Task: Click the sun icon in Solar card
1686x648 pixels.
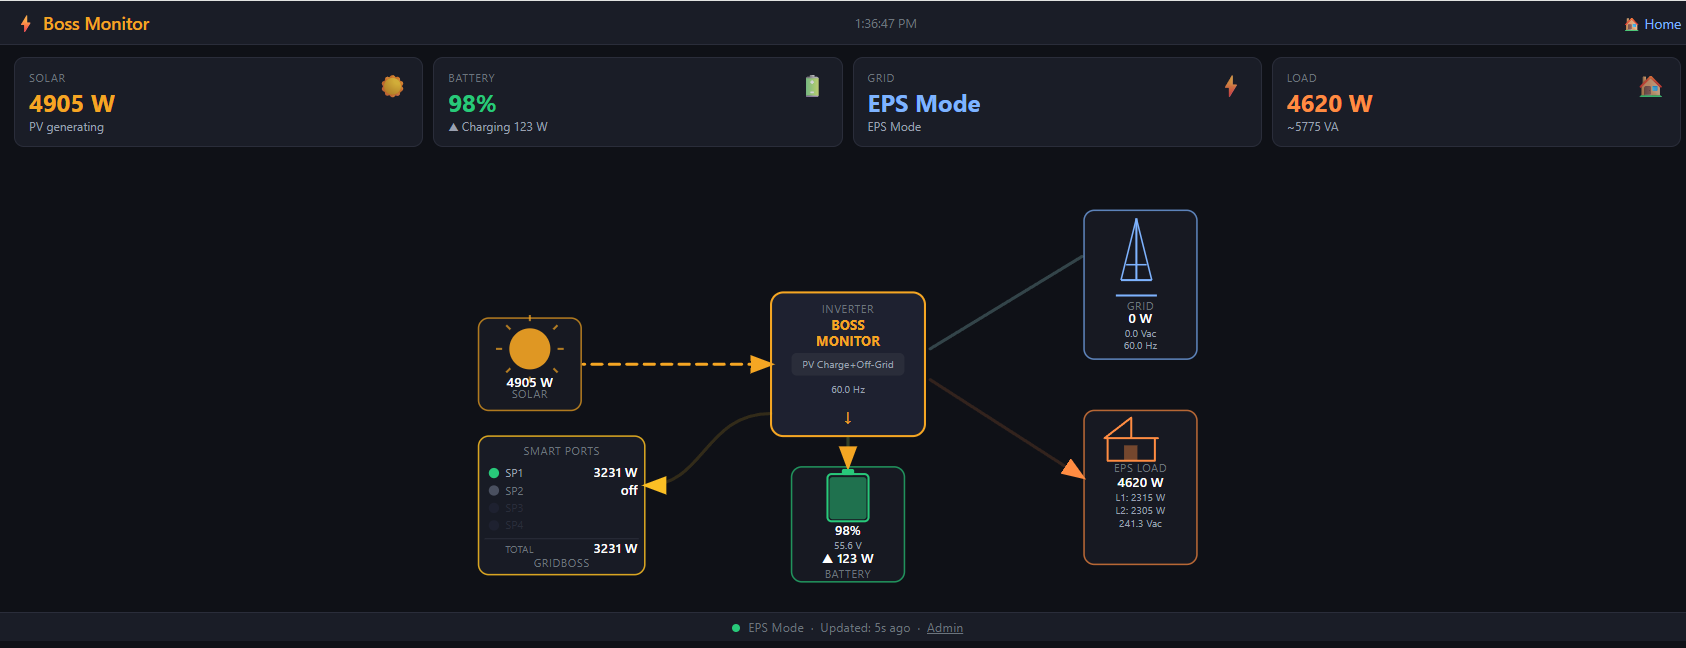Action: click(x=393, y=87)
